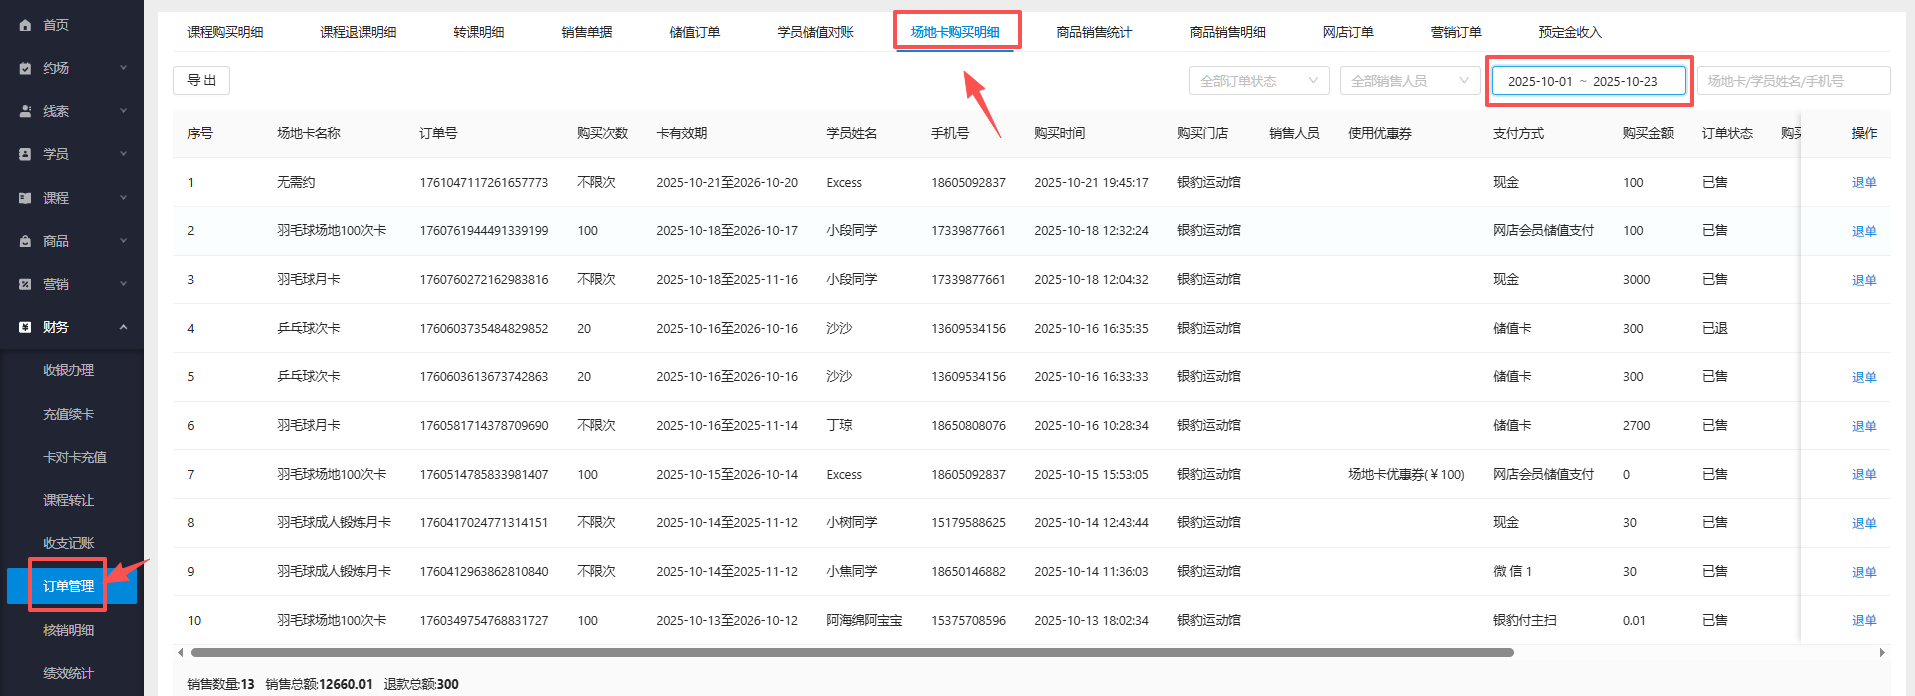Click the 学员 icon in the sidebar

[25, 154]
